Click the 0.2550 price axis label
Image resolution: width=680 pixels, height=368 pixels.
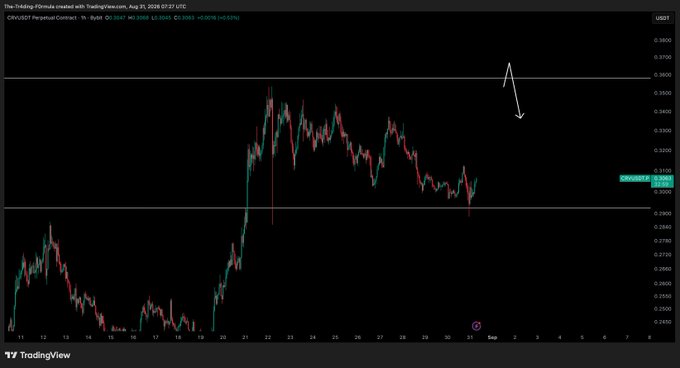point(662,296)
